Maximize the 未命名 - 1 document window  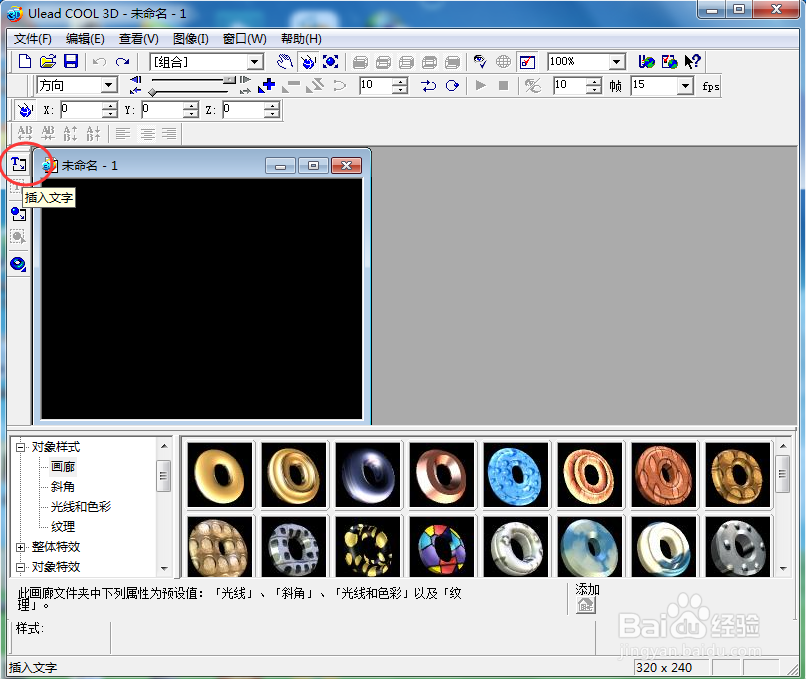(313, 166)
